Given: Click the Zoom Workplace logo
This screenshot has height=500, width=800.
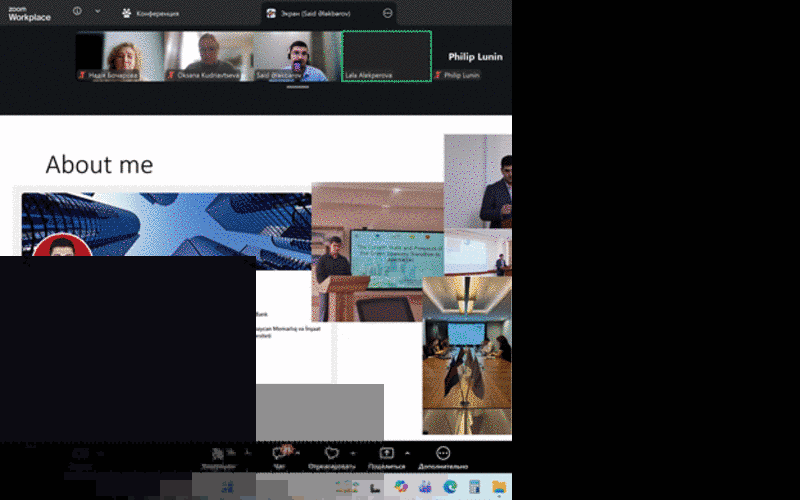Looking at the screenshot, I should point(29,12).
